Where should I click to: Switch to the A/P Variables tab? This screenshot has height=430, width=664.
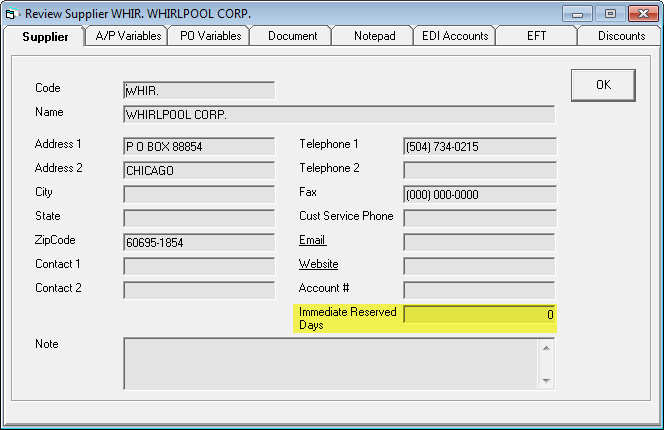click(x=127, y=36)
